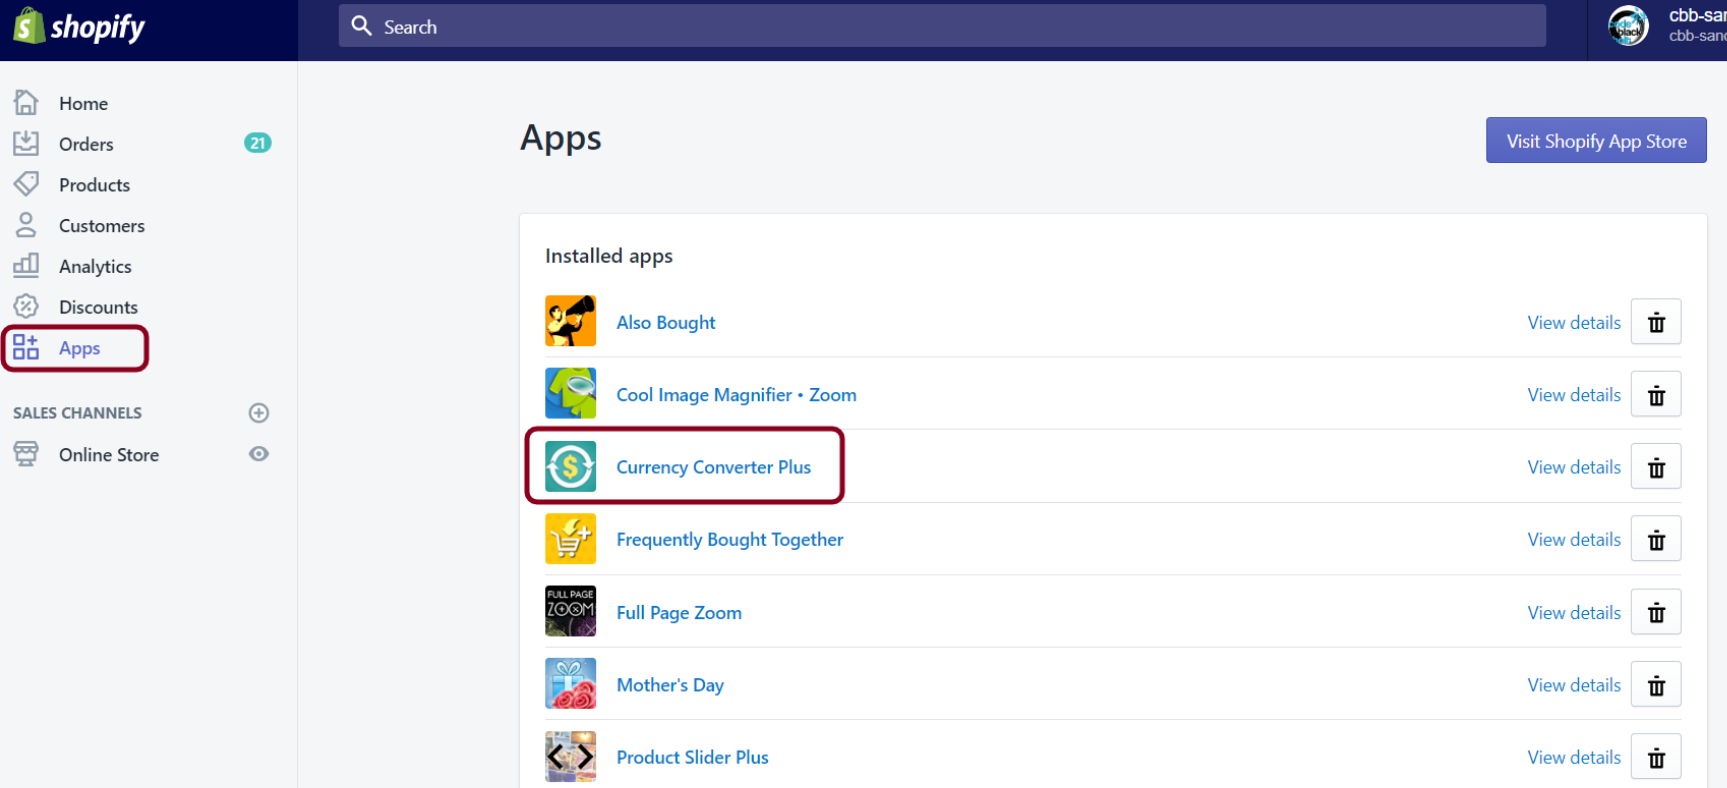View details for Cool Image Magnifier
1727x788 pixels.
[1574, 395]
